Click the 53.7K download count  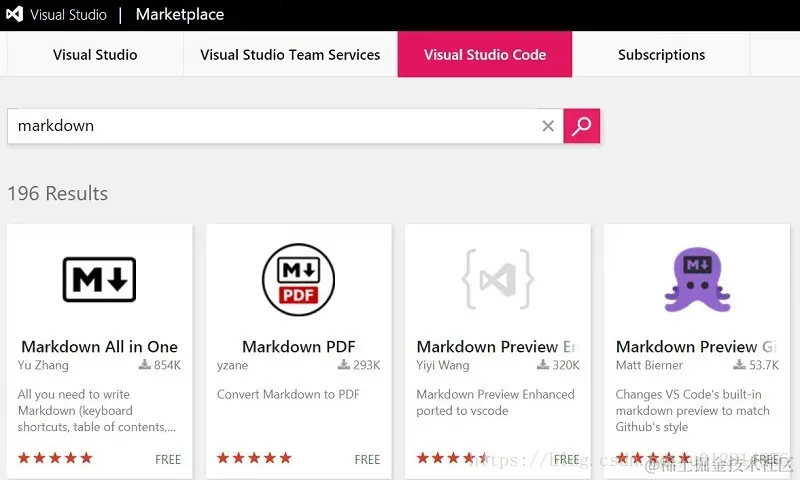click(x=764, y=365)
